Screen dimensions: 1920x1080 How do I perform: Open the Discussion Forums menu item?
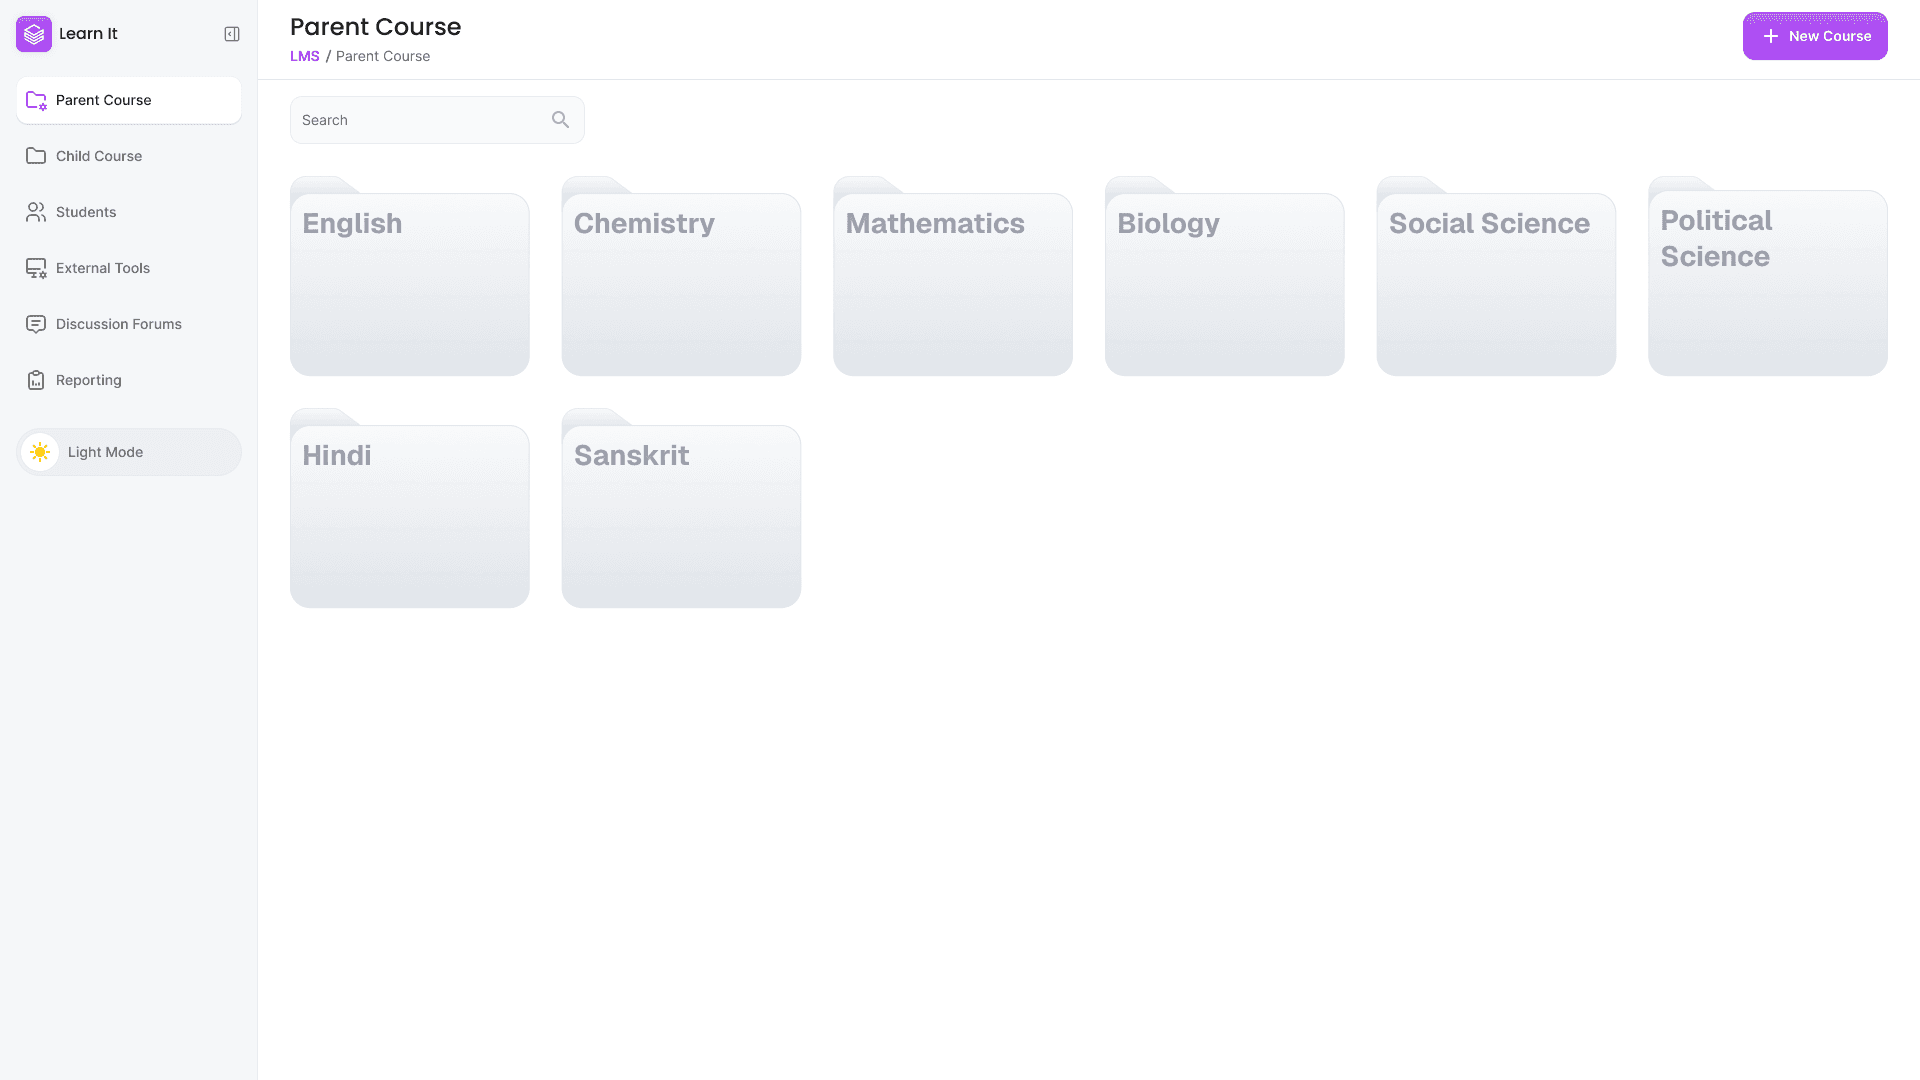pyautogui.click(x=118, y=324)
